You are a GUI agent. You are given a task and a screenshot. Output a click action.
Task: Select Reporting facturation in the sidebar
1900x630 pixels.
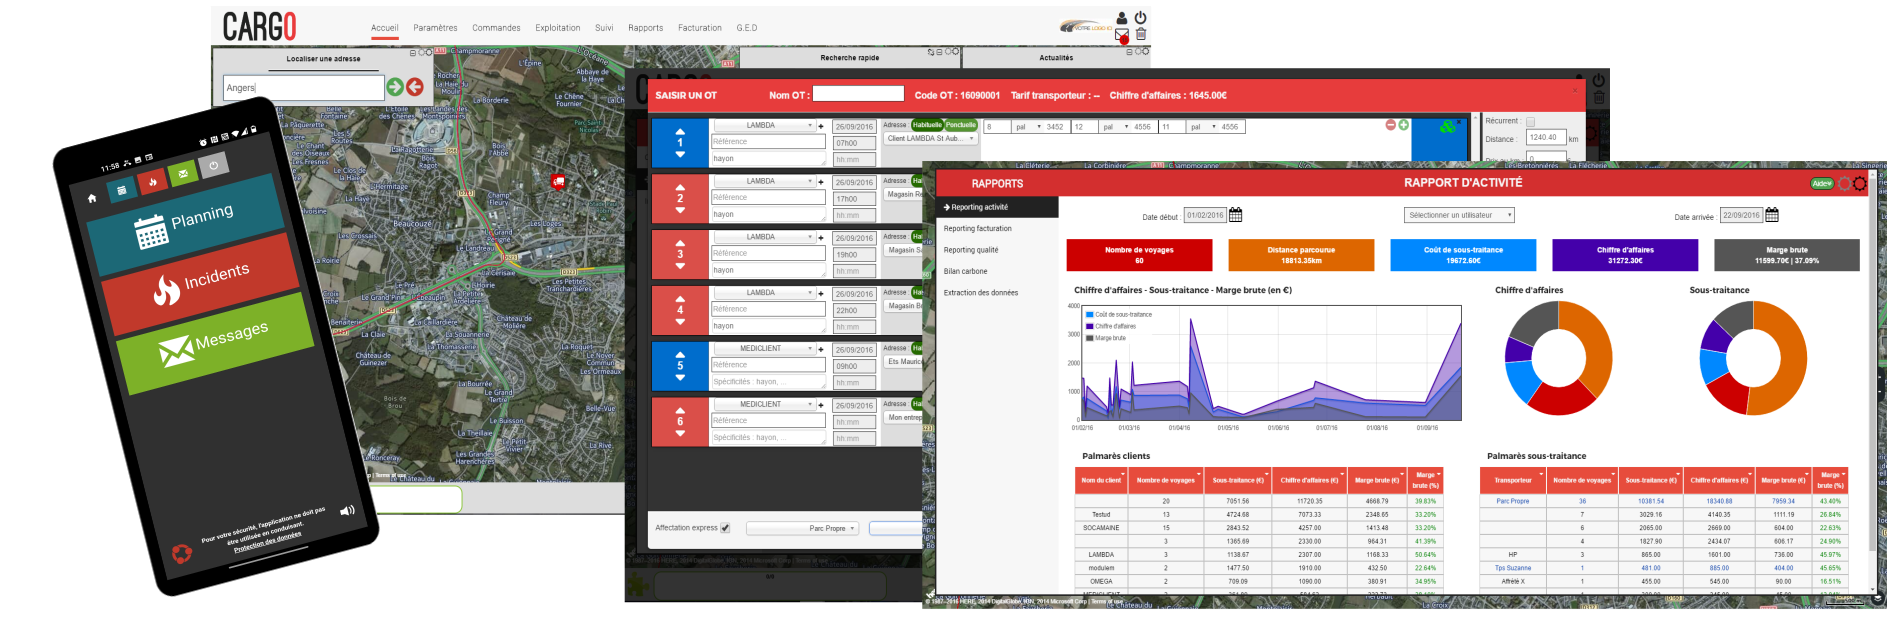[x=977, y=229]
